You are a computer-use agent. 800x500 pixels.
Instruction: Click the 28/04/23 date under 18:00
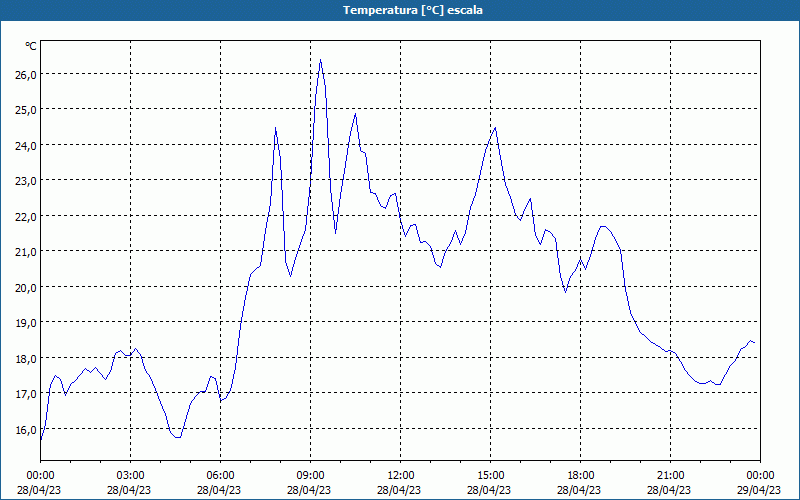pyautogui.click(x=580, y=490)
